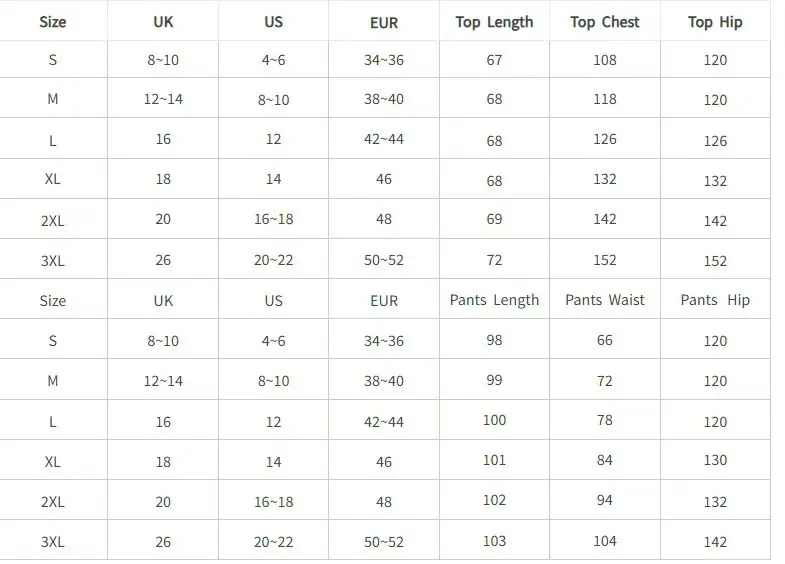The width and height of the screenshot is (785, 564).
Task: Click Pants Waist value 104 for 3XL
Action: [605, 541]
